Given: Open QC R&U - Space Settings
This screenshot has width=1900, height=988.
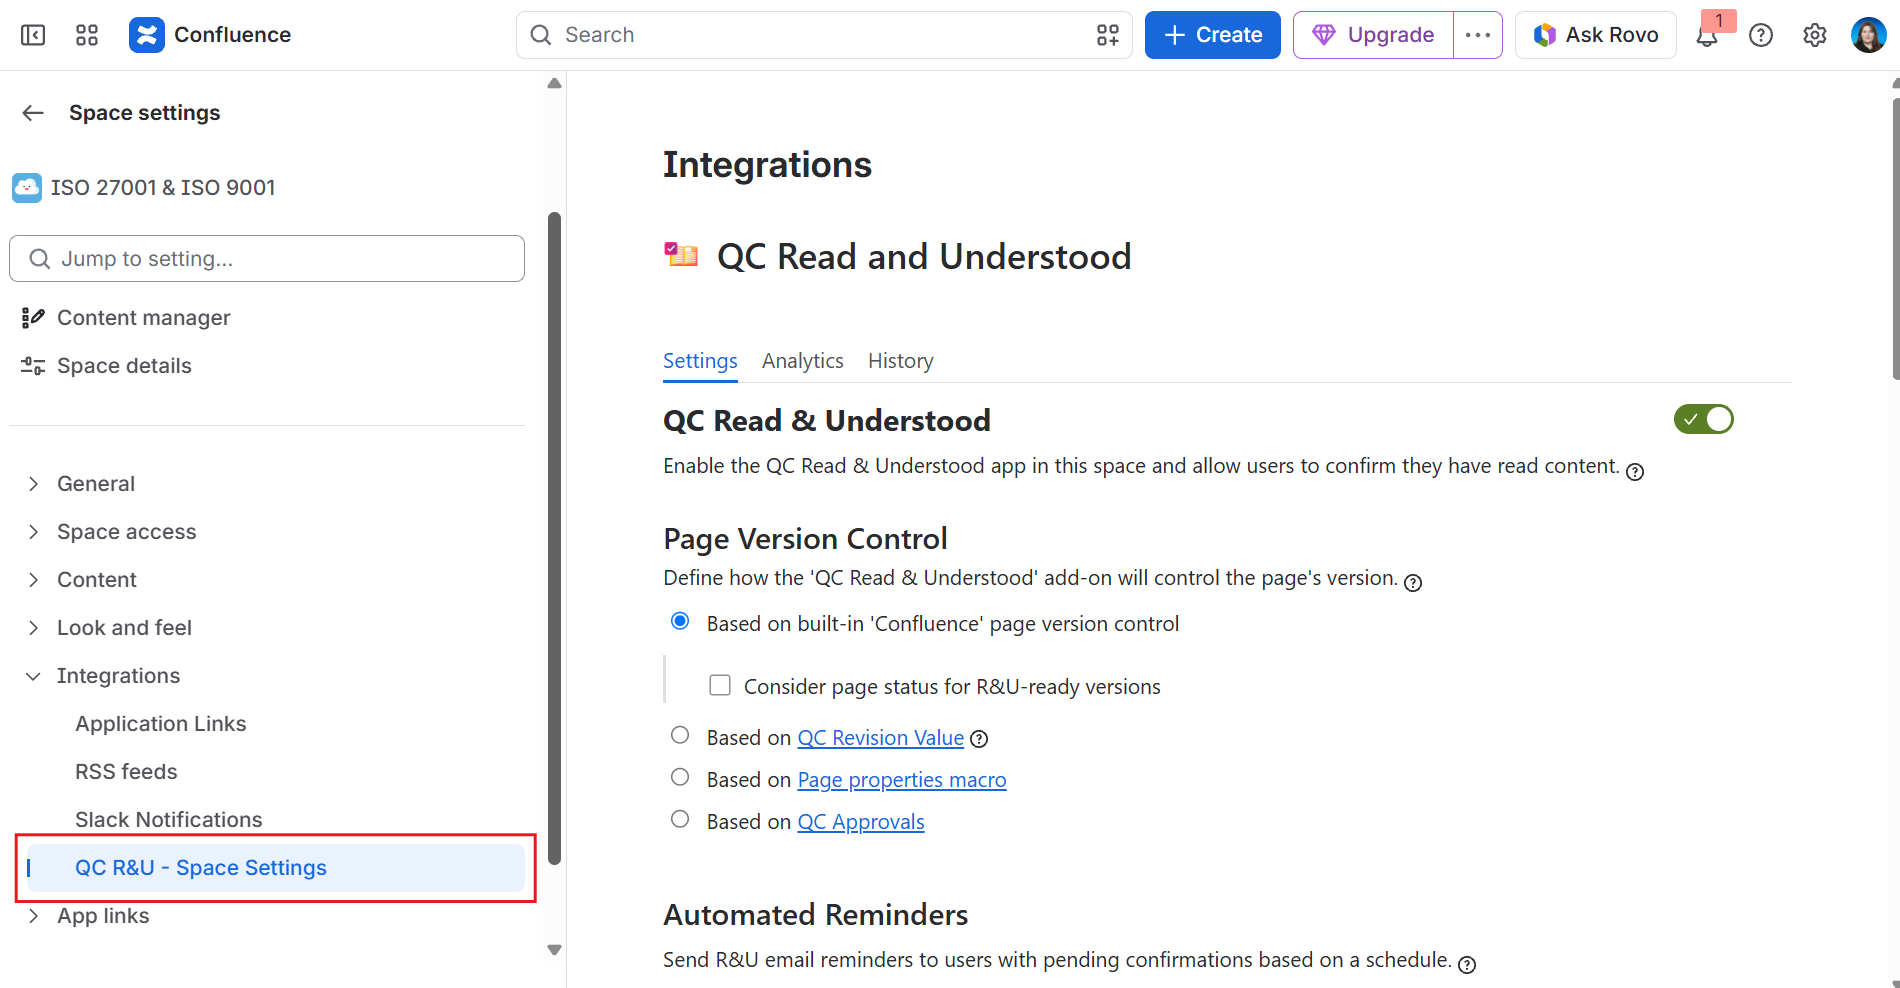Looking at the screenshot, I should (x=276, y=868).
